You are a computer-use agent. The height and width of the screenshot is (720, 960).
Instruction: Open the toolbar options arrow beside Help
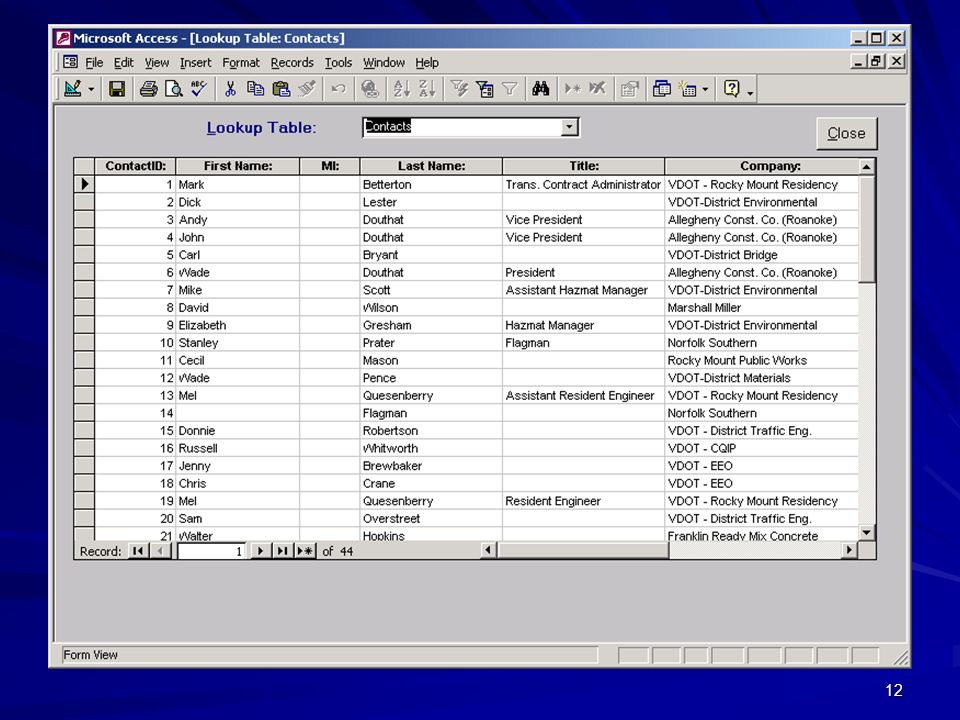point(750,93)
